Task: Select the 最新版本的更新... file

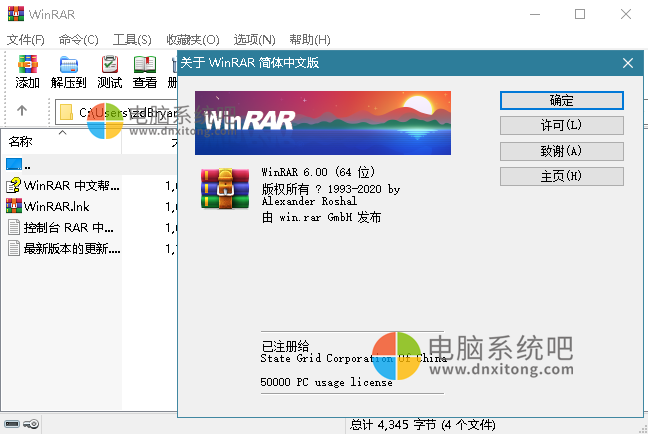Action: [64, 248]
